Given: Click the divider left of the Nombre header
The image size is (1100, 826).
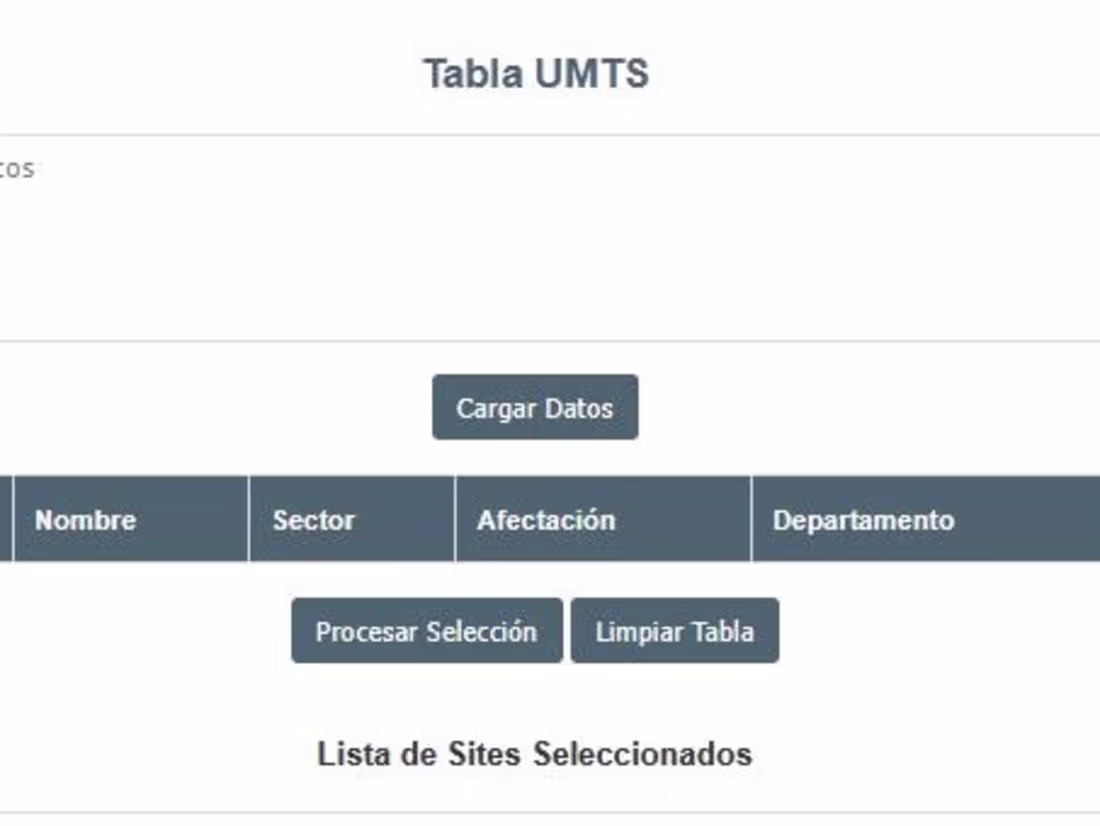Looking at the screenshot, I should click(x=13, y=520).
